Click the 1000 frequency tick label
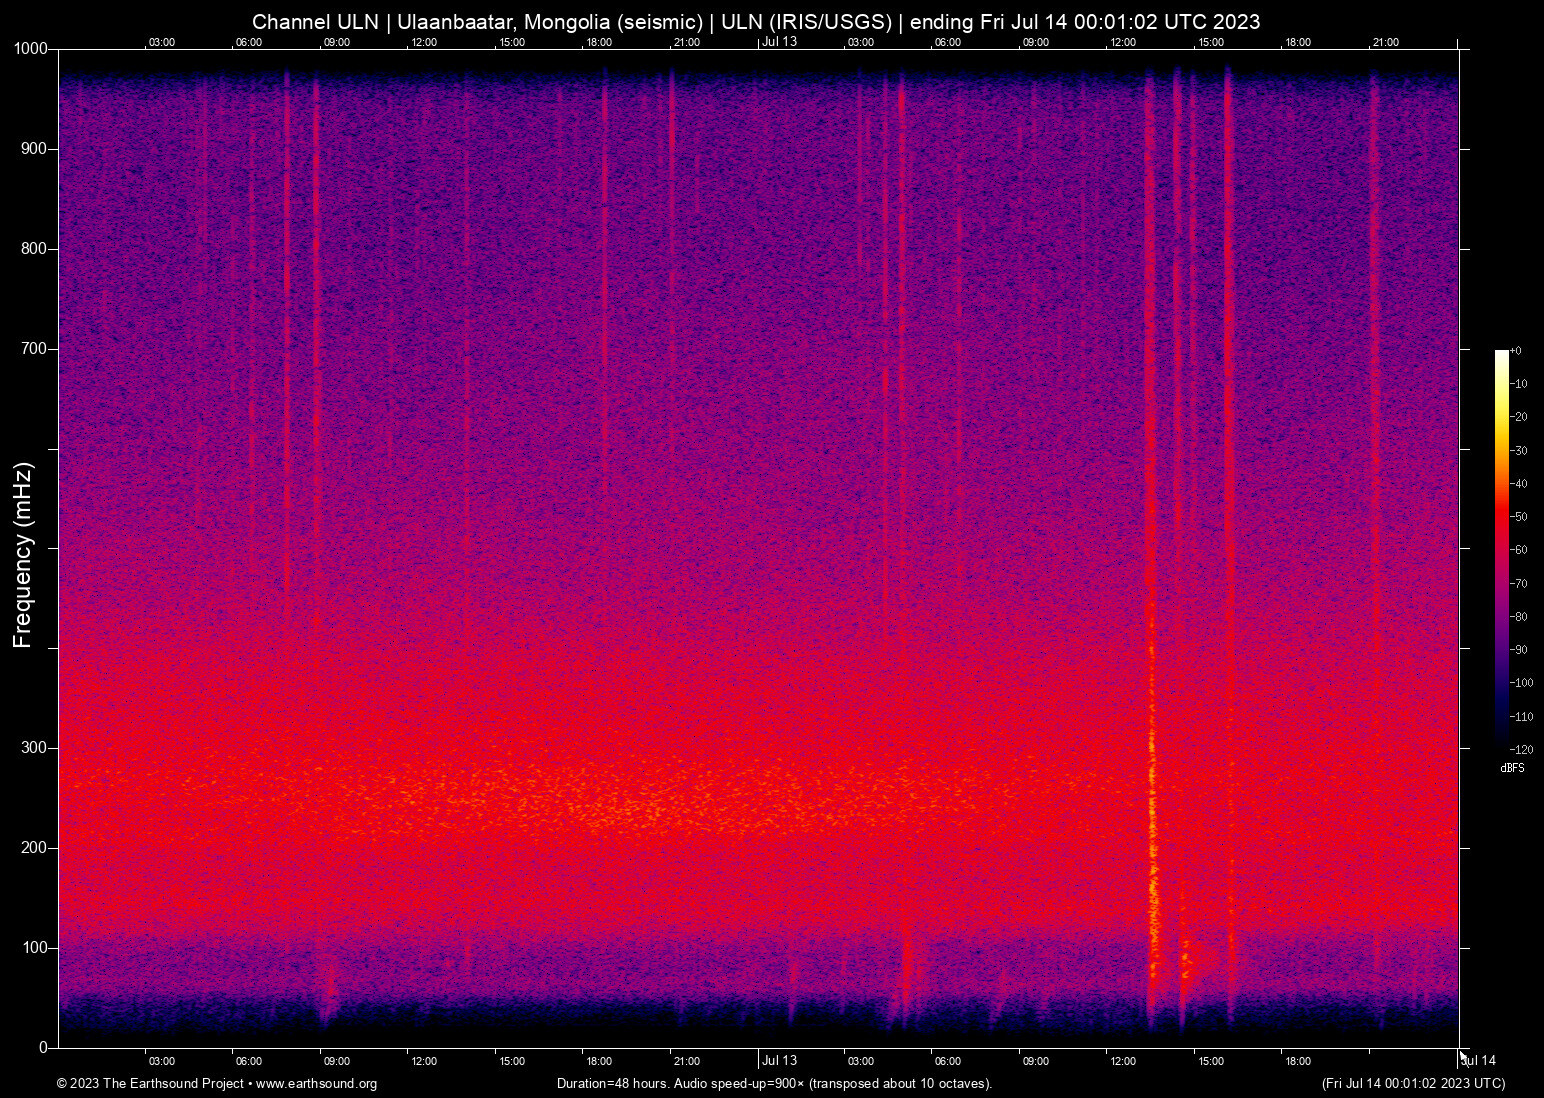 [29, 47]
